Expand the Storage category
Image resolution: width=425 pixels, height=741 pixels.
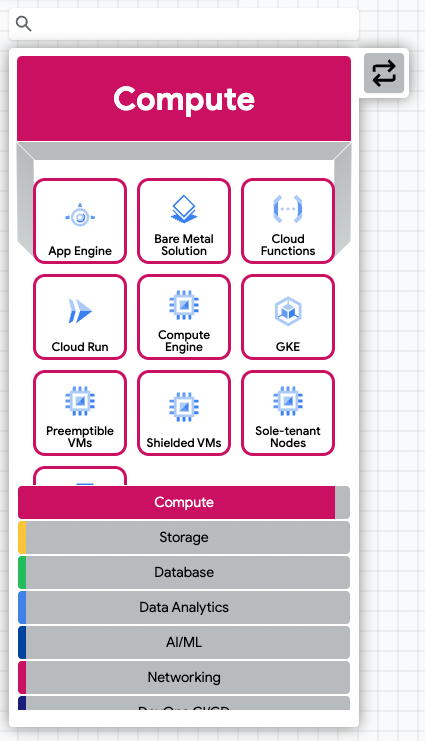pos(184,537)
